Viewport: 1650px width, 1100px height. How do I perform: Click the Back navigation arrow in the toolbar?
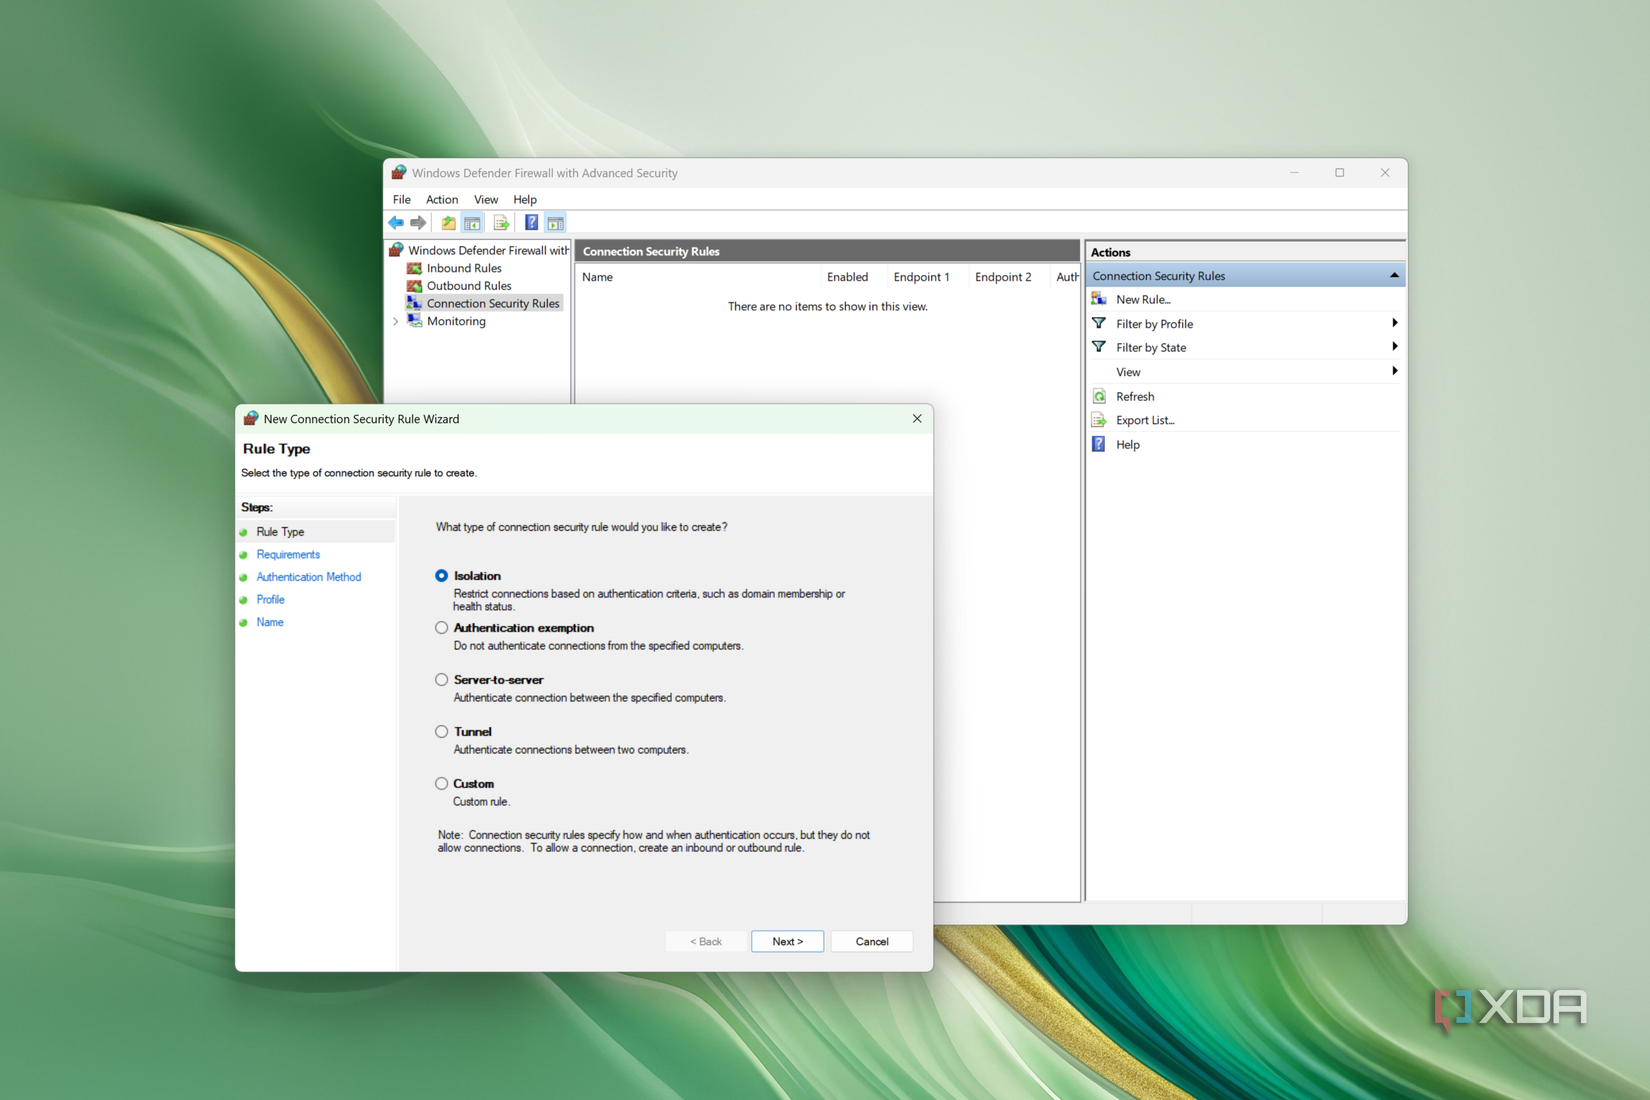coord(396,222)
